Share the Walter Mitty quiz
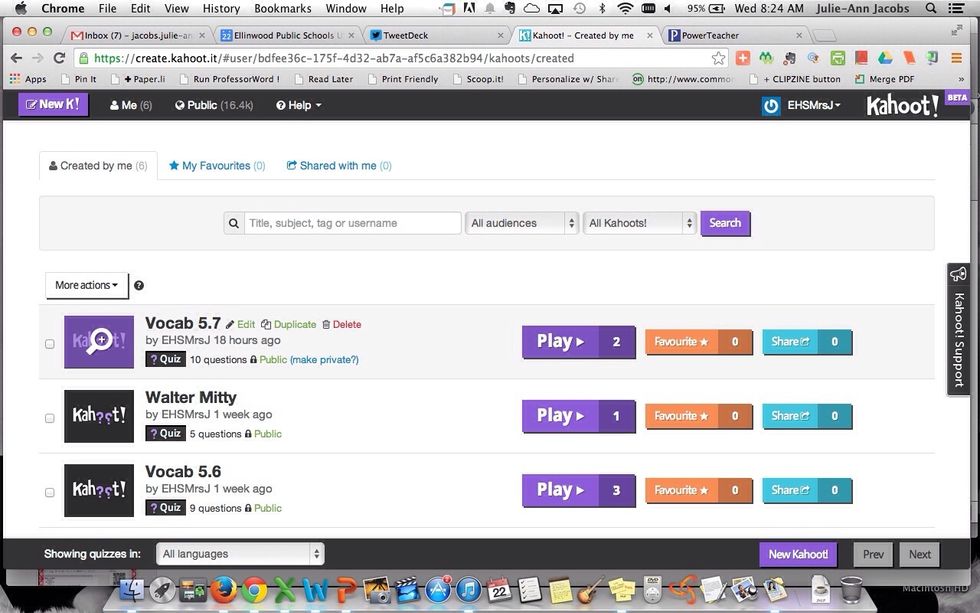The image size is (980, 613). (x=807, y=416)
